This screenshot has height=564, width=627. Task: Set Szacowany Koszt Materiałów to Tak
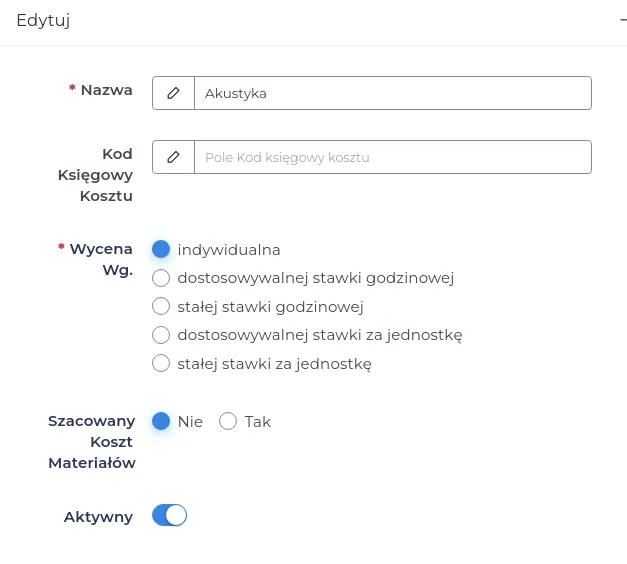(x=228, y=421)
